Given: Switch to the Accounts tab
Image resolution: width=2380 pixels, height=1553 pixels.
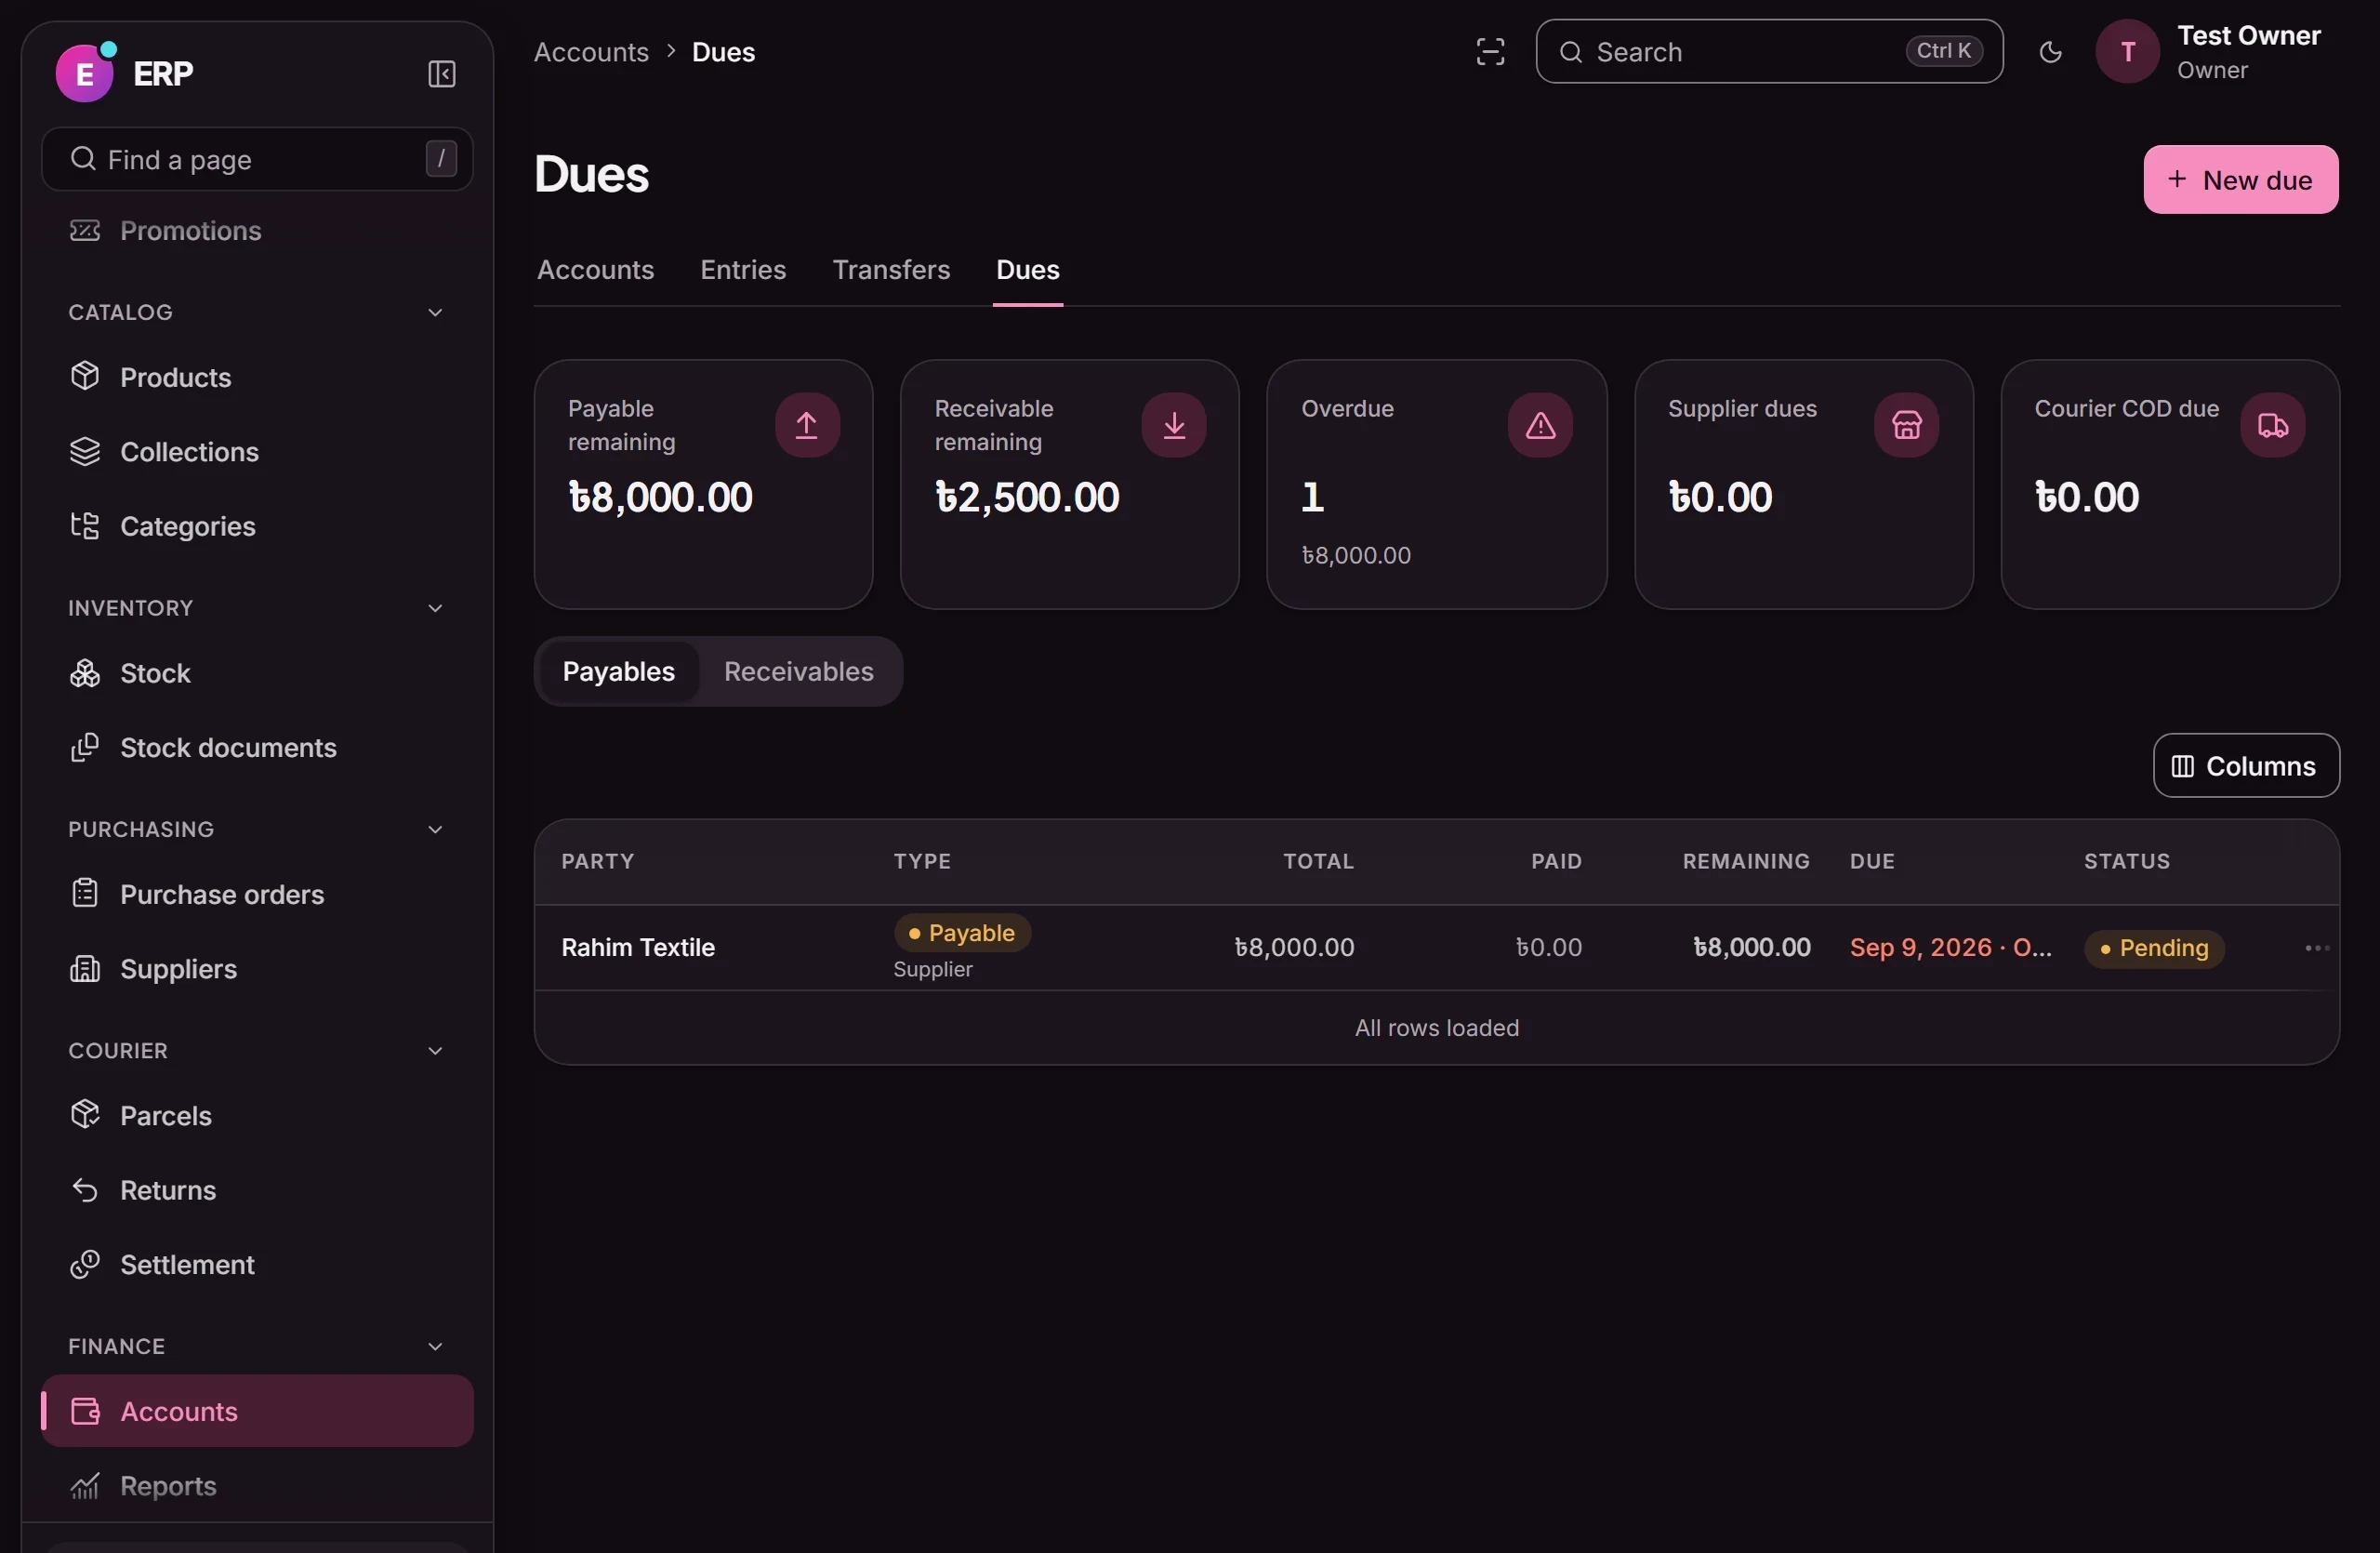Looking at the screenshot, I should click(x=595, y=270).
